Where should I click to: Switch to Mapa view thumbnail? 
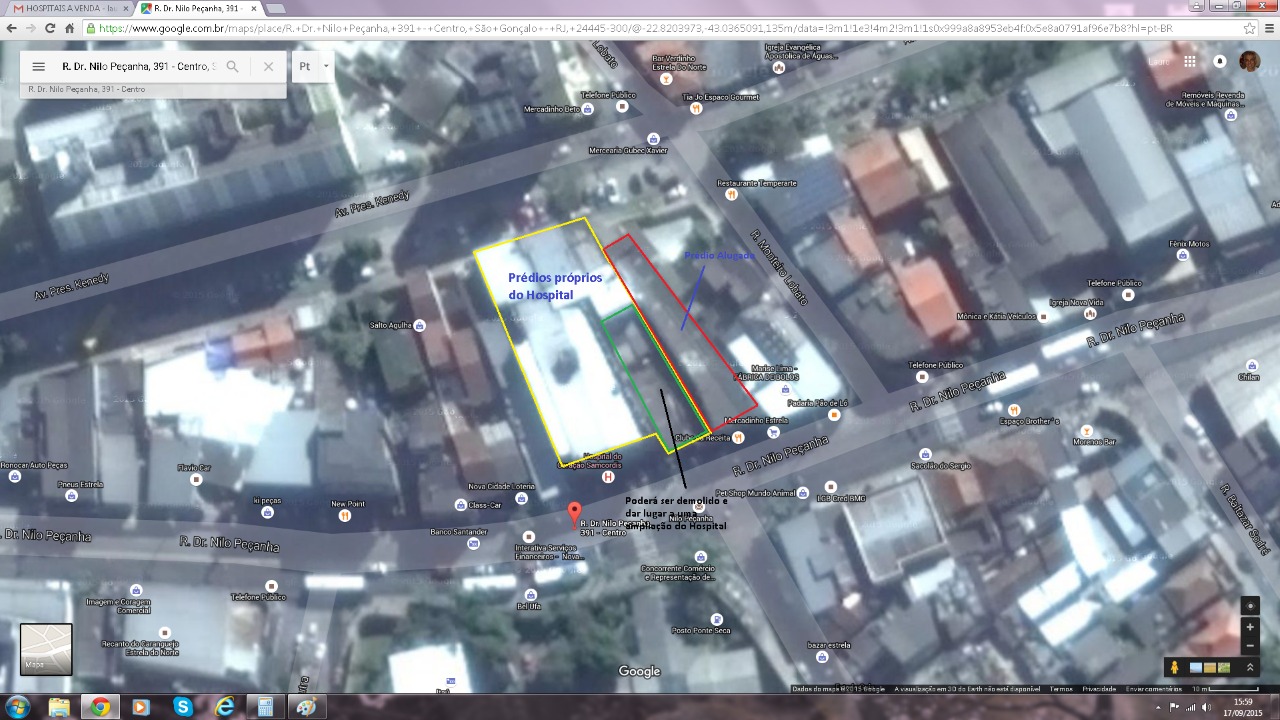pyautogui.click(x=46, y=649)
